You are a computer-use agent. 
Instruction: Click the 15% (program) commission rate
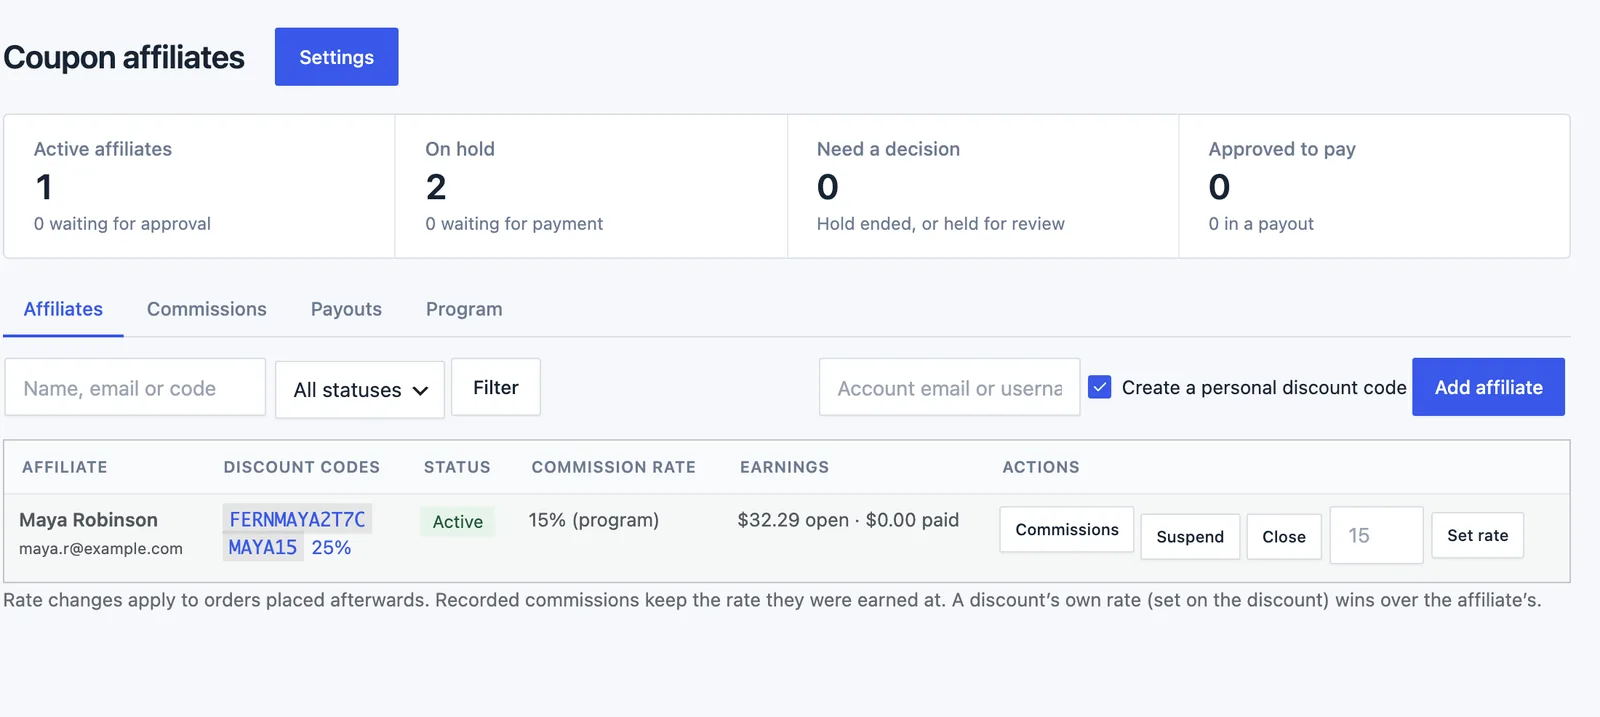[594, 520]
